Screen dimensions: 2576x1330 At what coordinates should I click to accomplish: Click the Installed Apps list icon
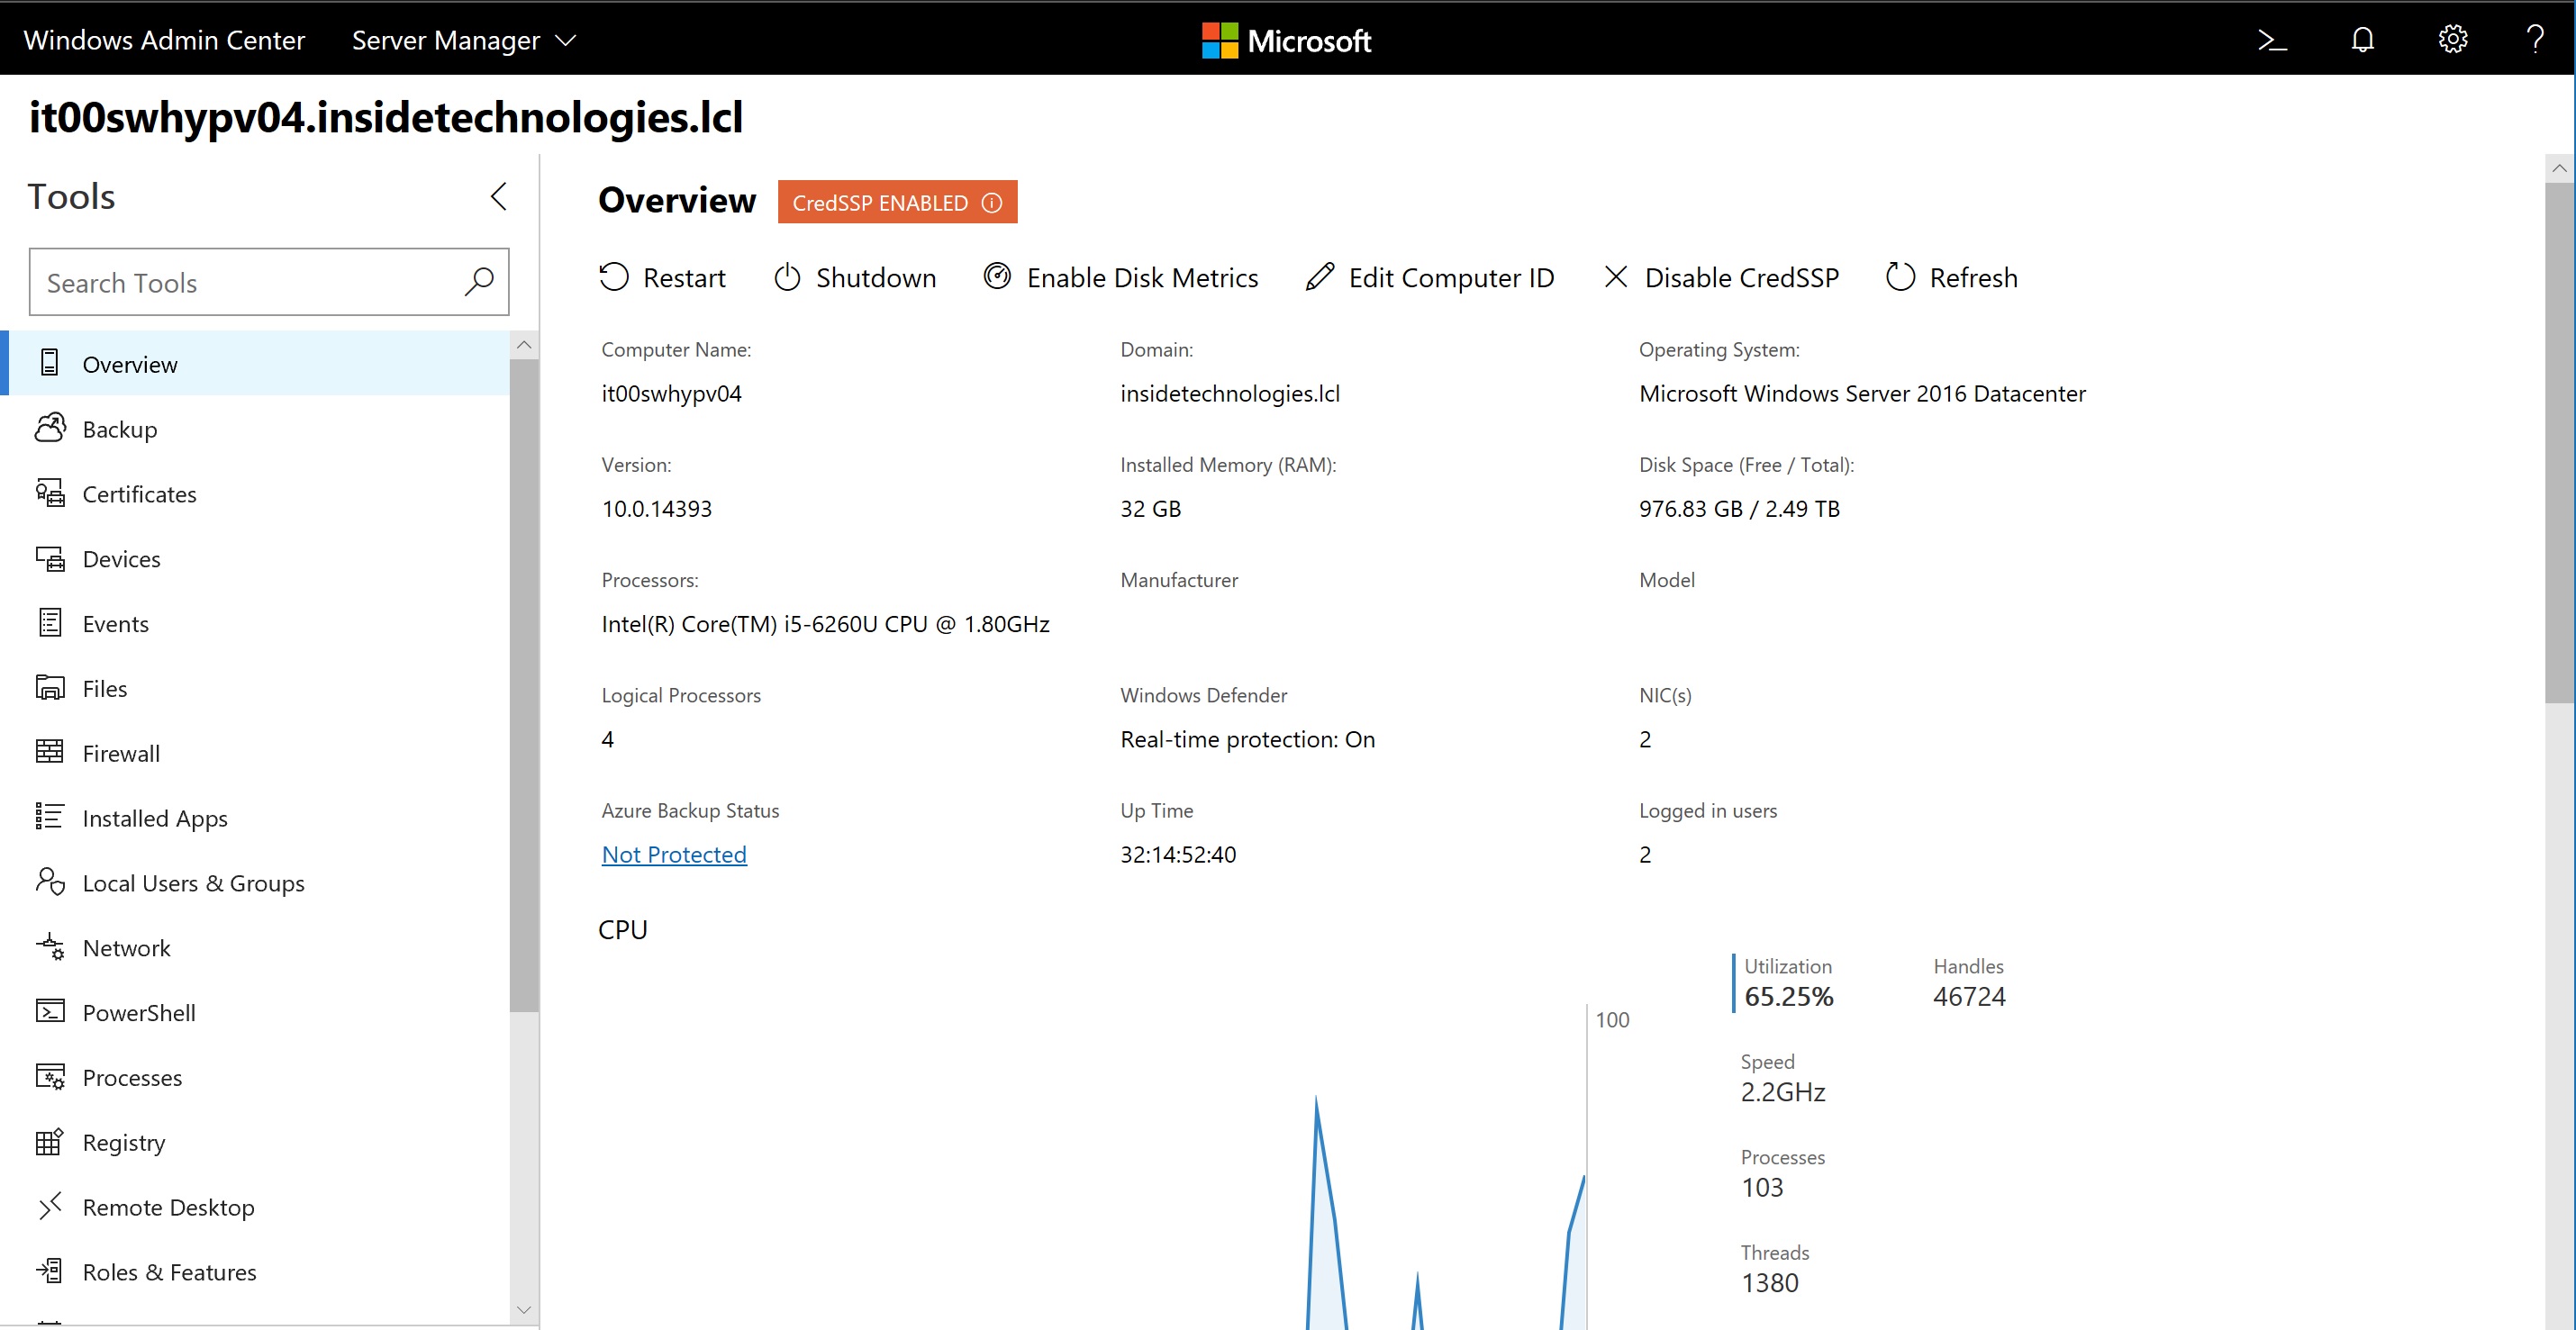pyautogui.click(x=50, y=817)
